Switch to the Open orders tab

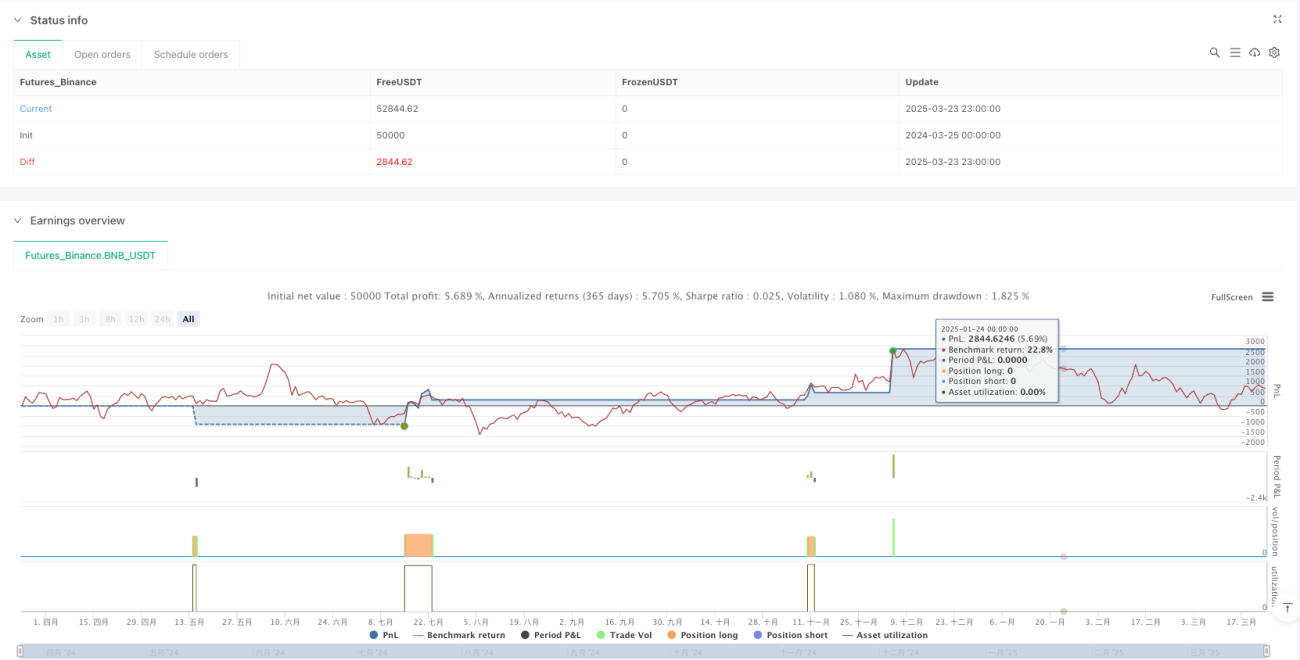click(102, 54)
